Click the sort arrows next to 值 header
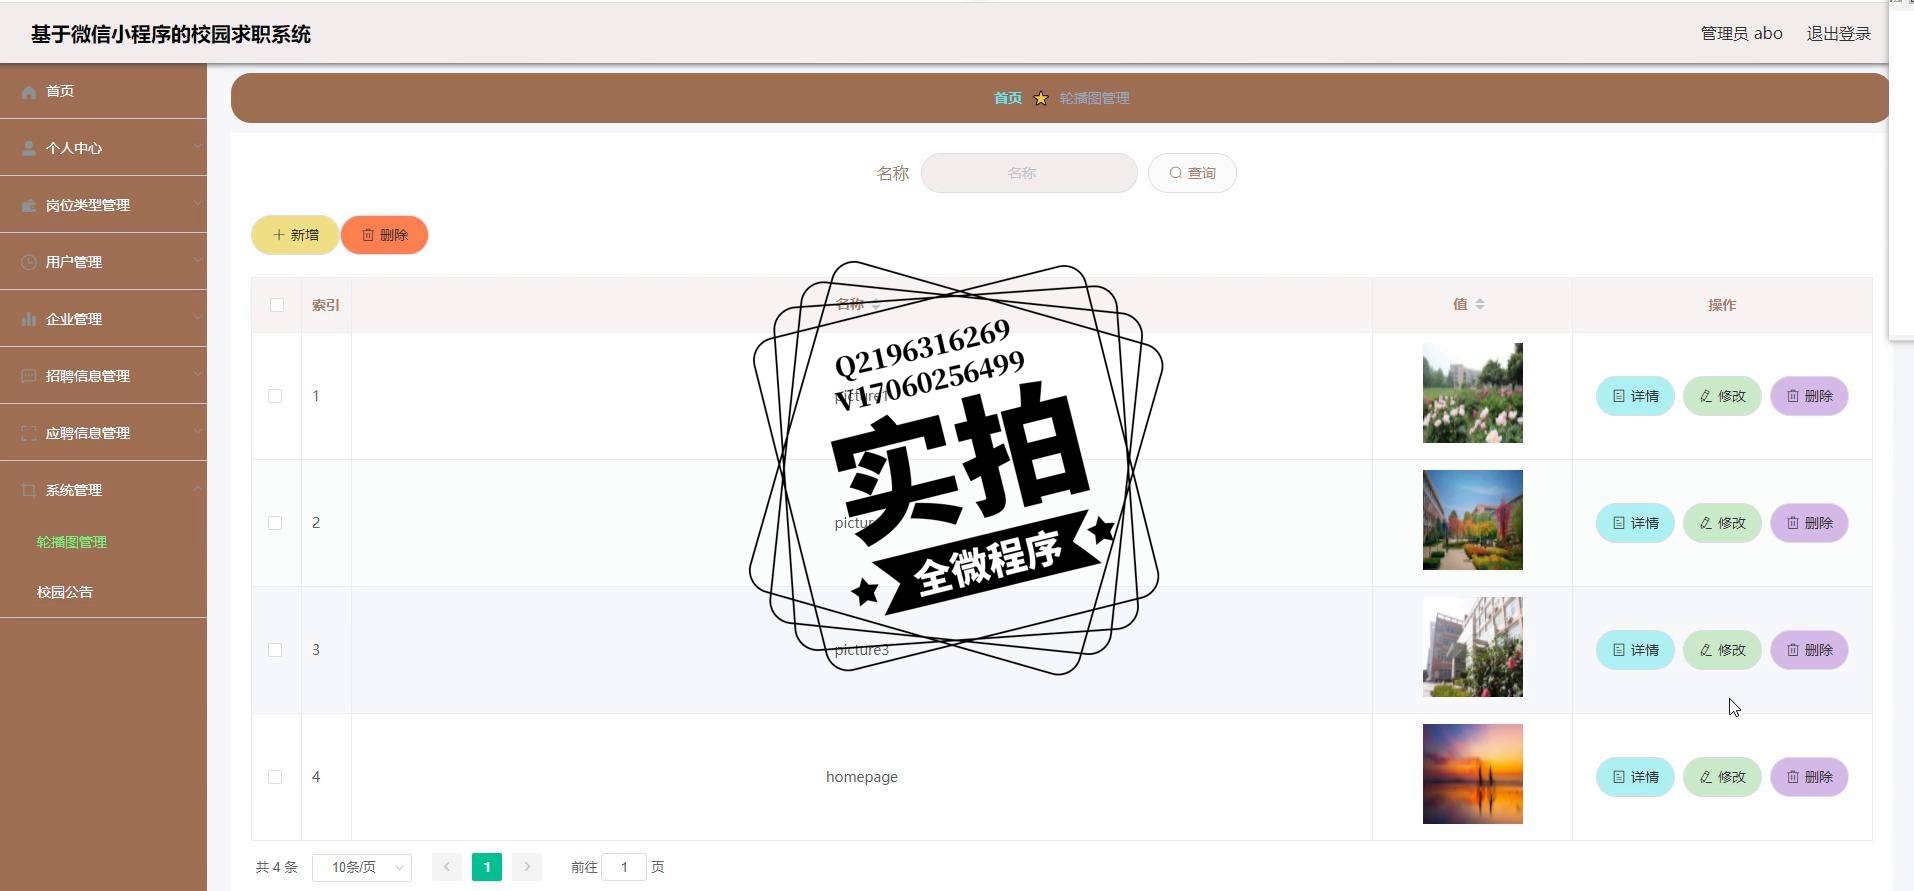The image size is (1914, 891). [1480, 304]
